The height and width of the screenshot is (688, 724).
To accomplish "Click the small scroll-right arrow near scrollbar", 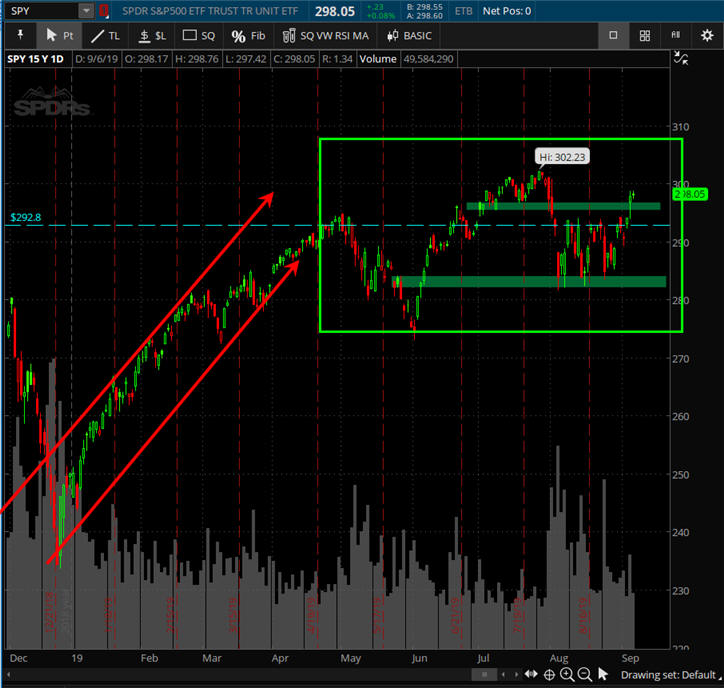I will [x=516, y=675].
